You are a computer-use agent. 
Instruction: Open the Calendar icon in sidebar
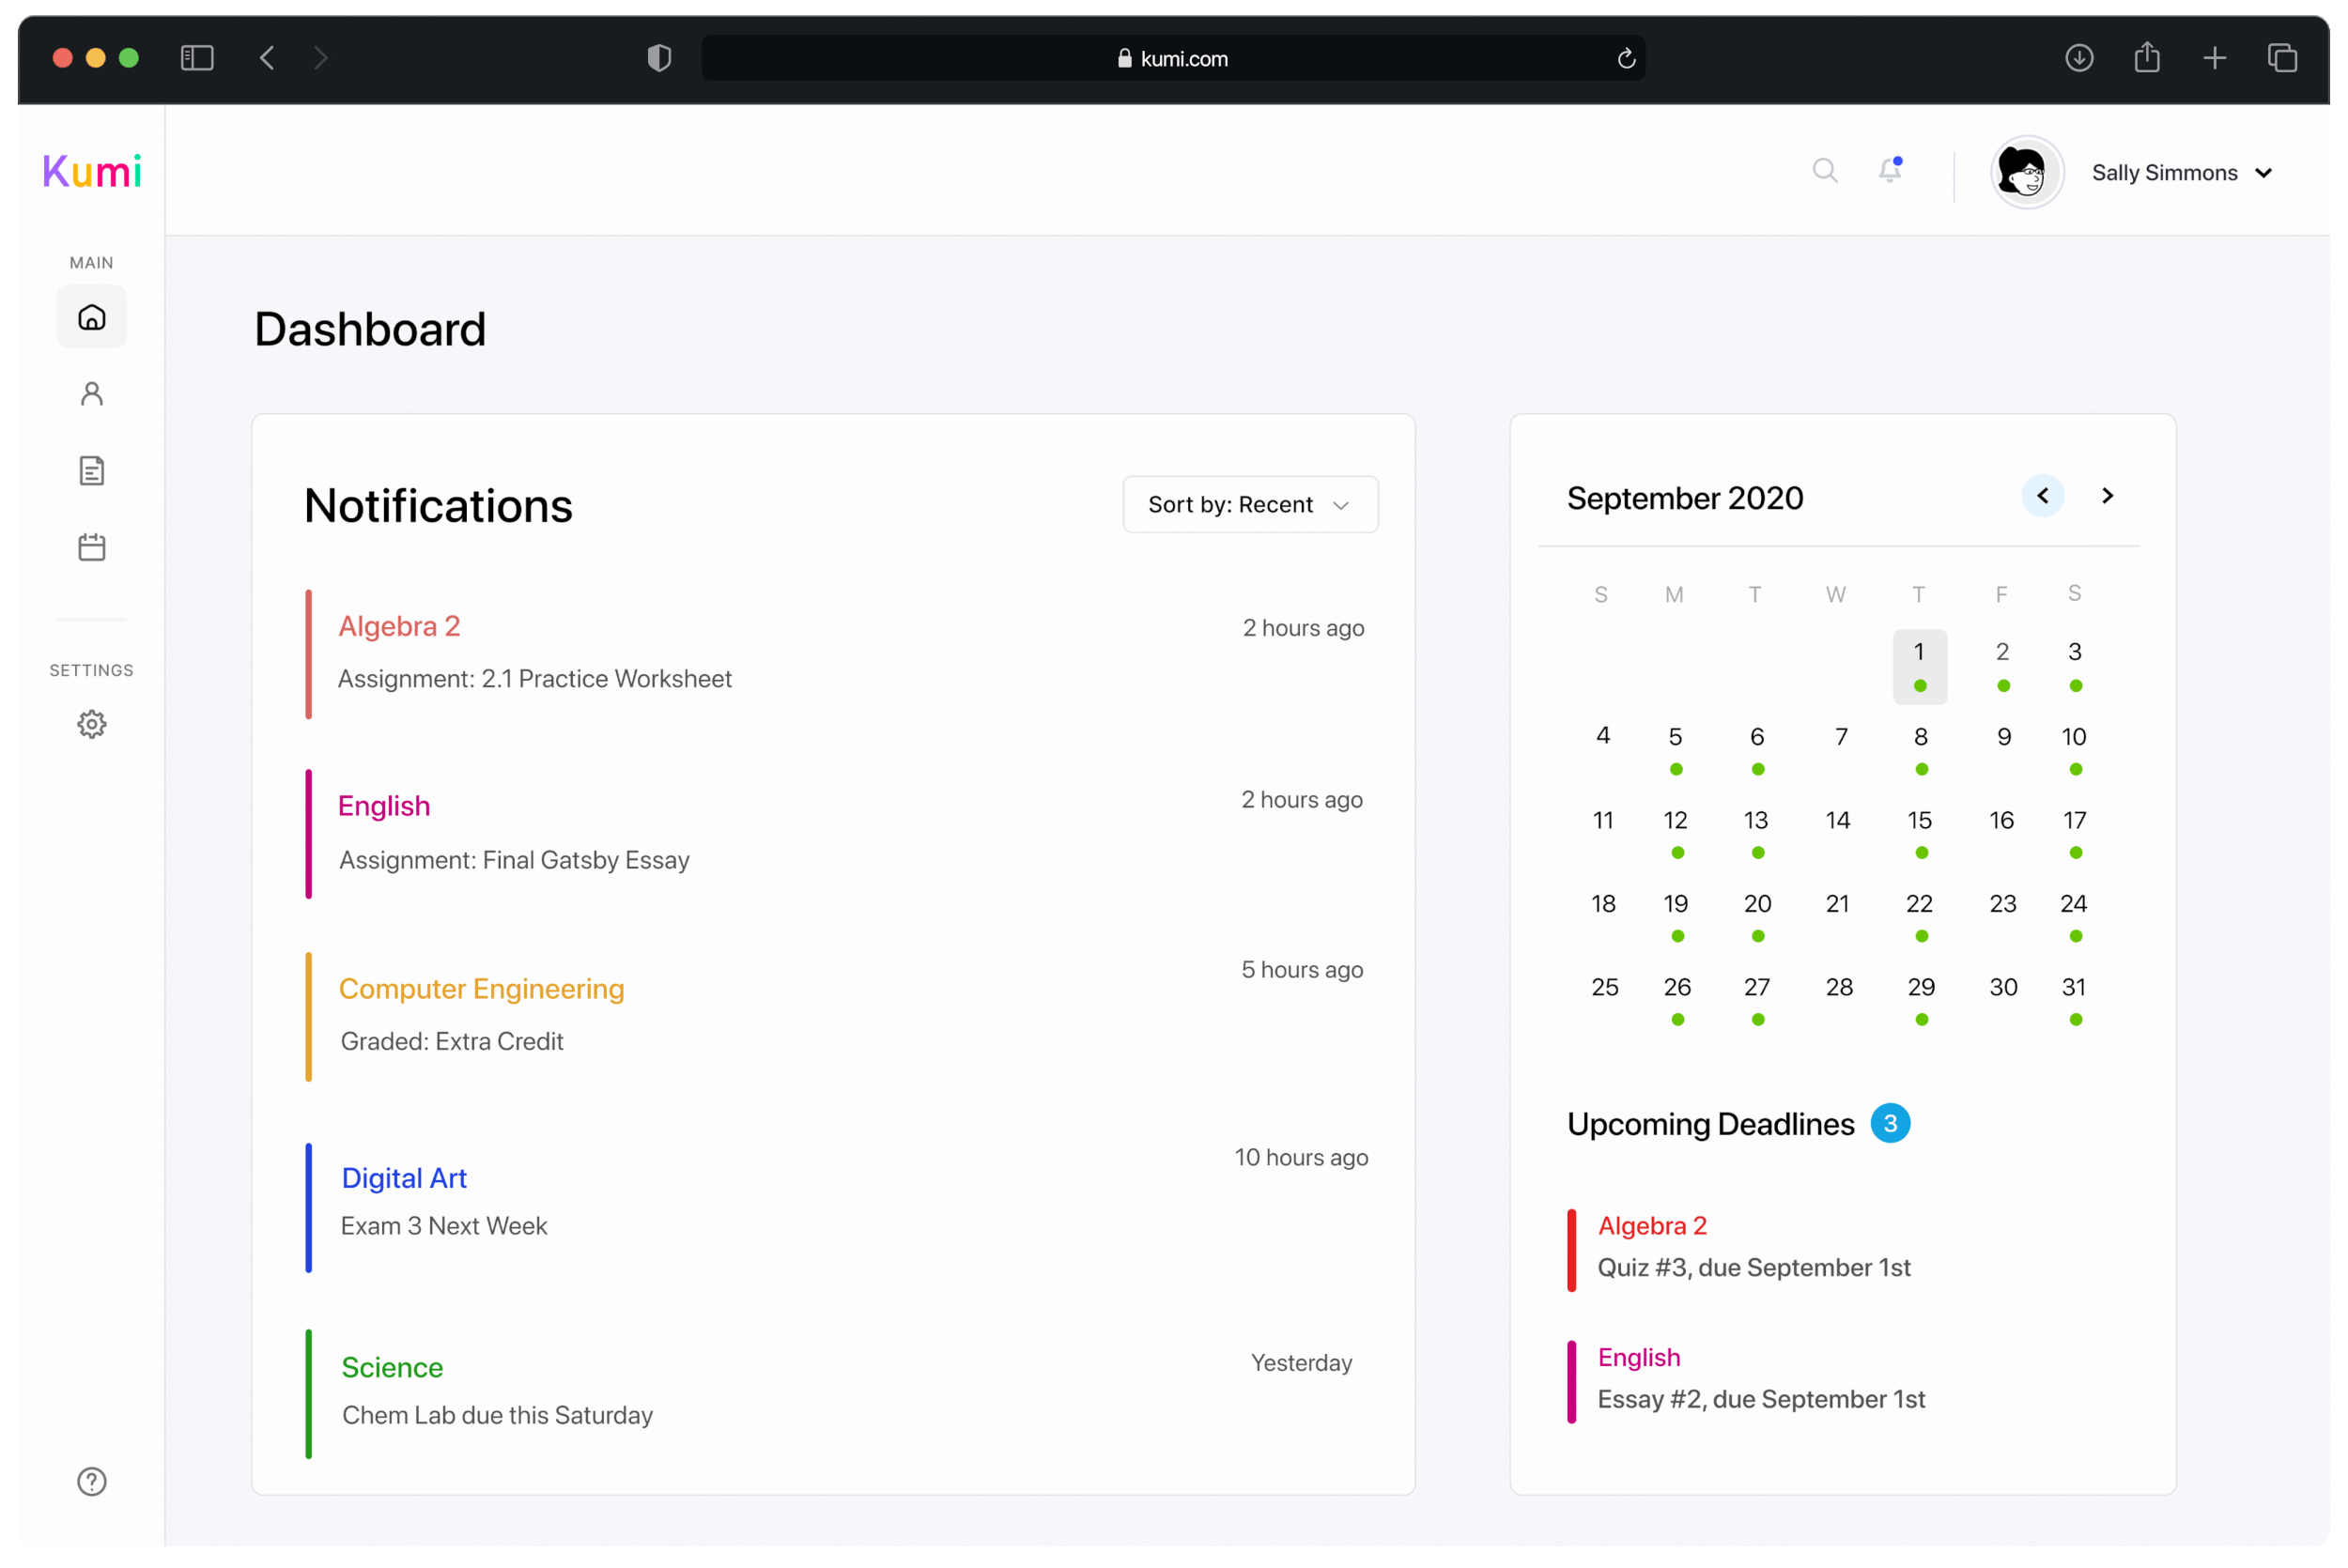tap(91, 547)
